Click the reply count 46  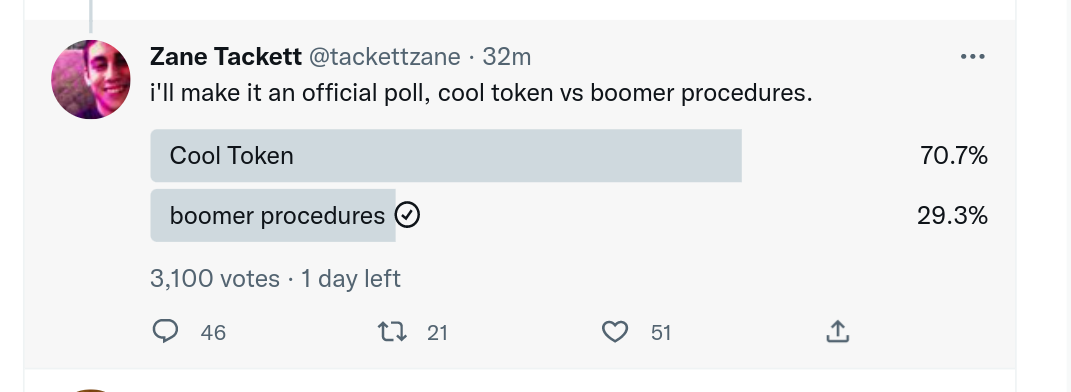coord(213,333)
